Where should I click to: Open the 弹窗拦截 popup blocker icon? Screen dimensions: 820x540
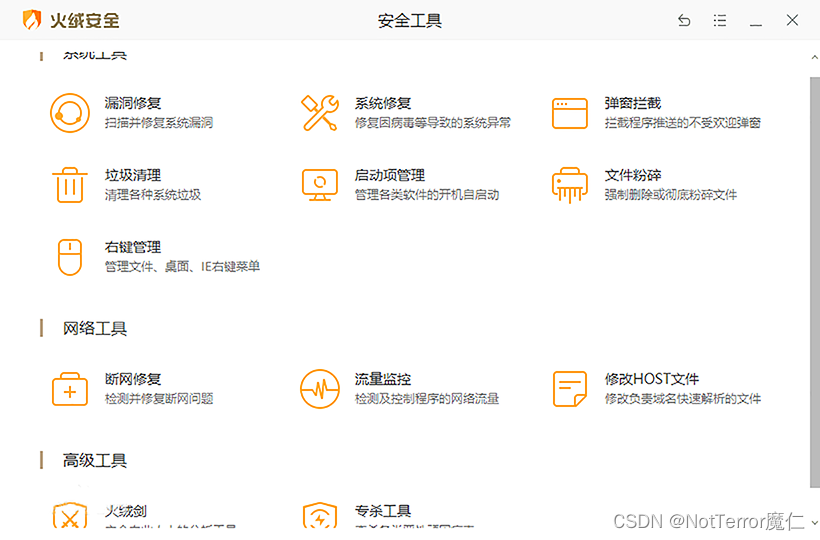coord(570,113)
